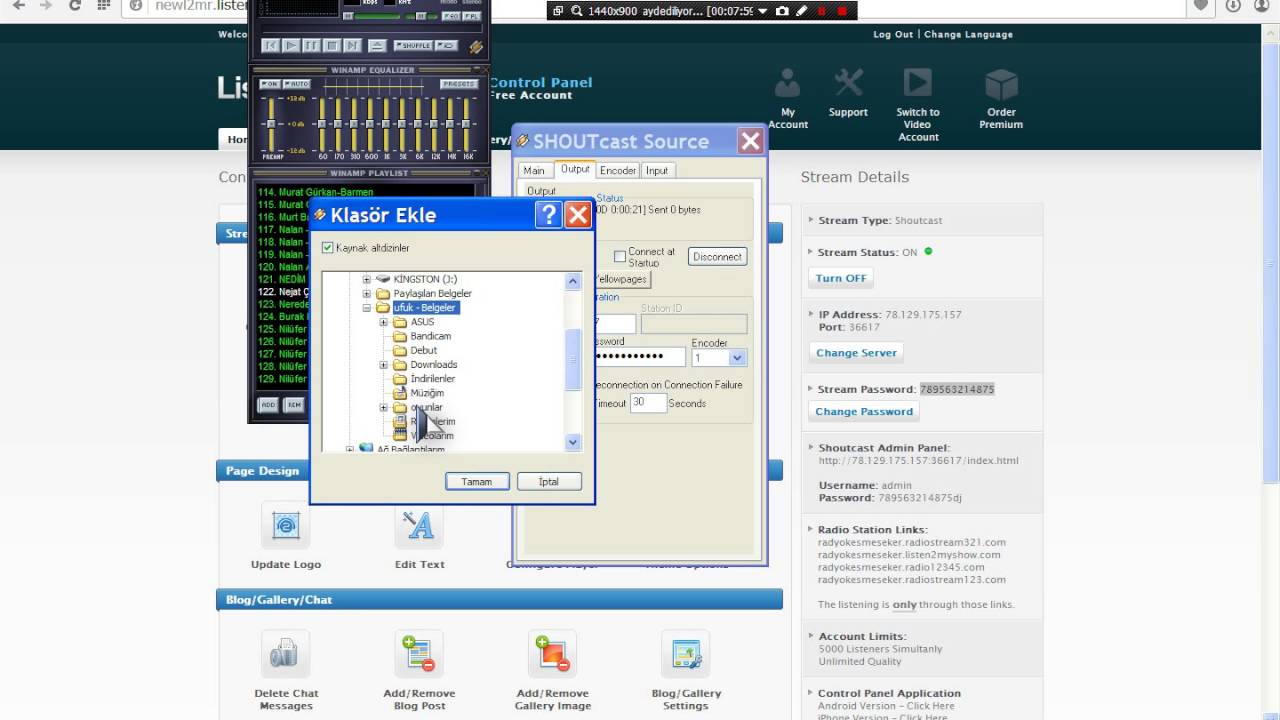Switch to the Input tab in SHOUTcast Source
Screen dimensions: 1280x720
(657, 171)
